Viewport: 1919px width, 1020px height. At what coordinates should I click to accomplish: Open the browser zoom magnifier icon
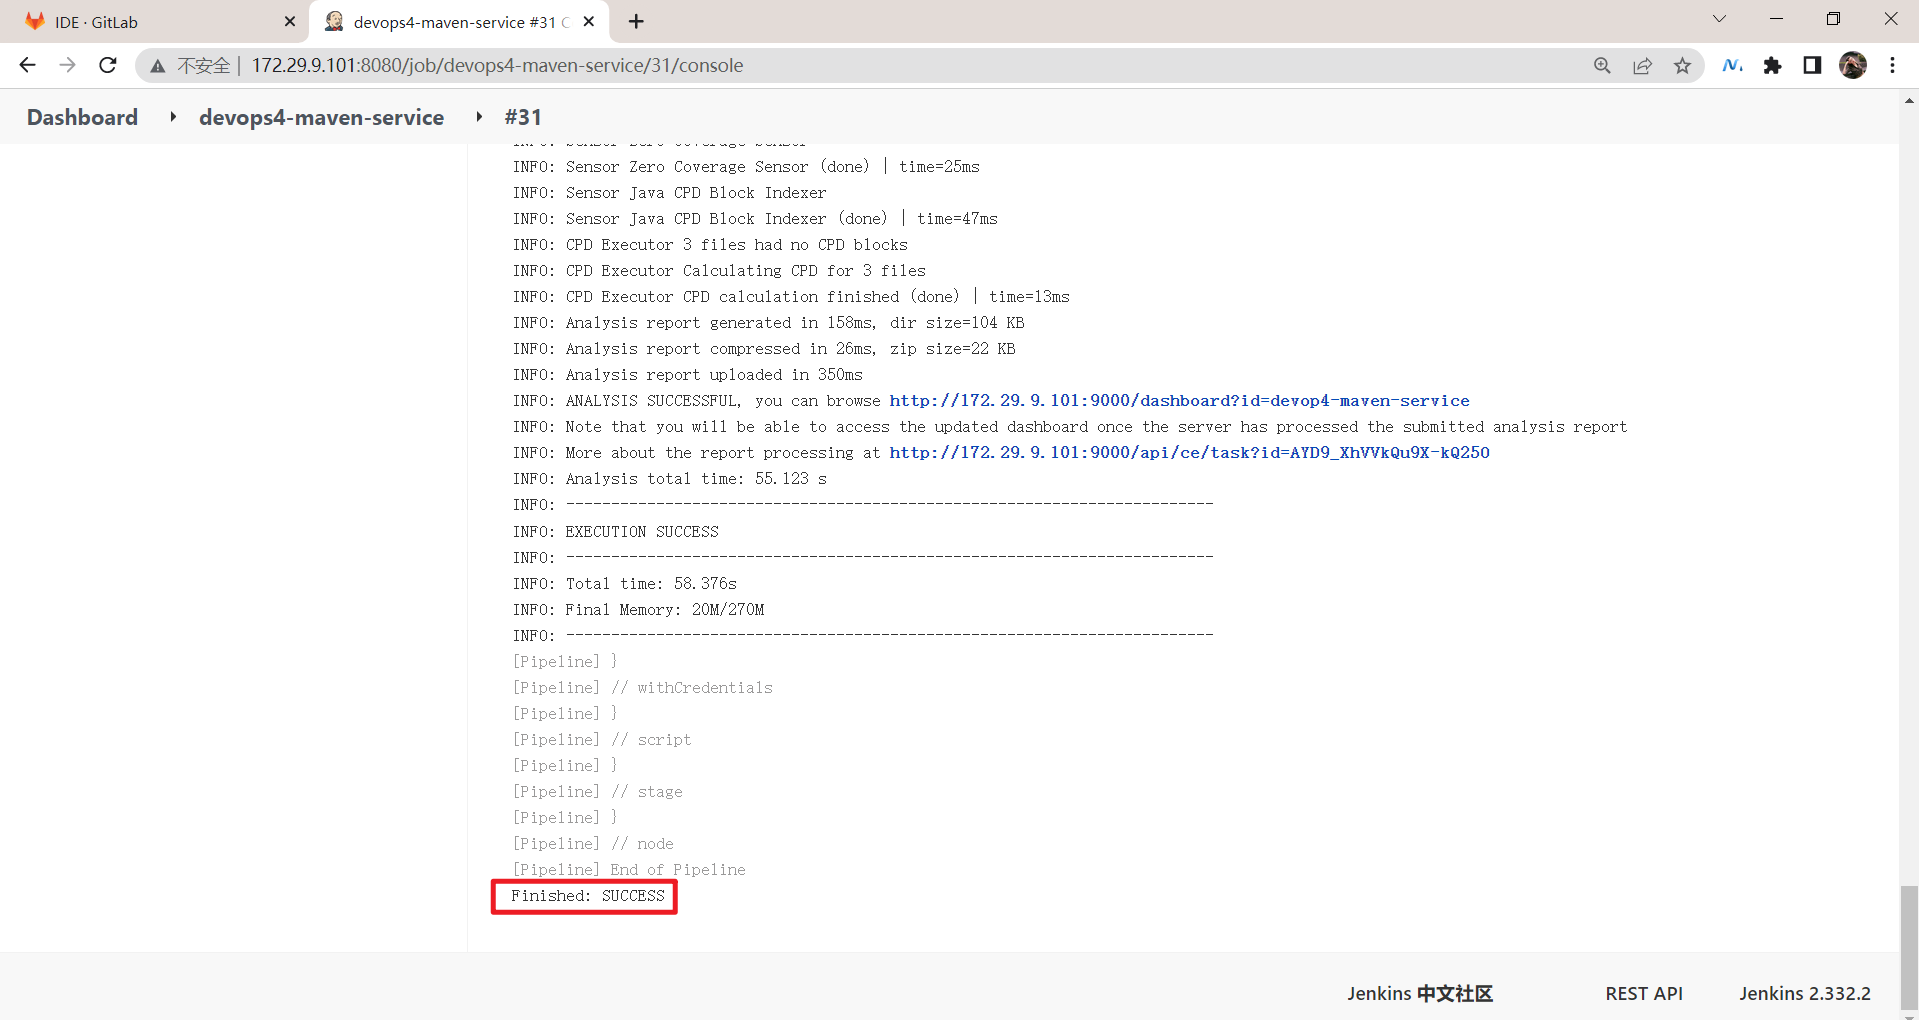coord(1602,65)
